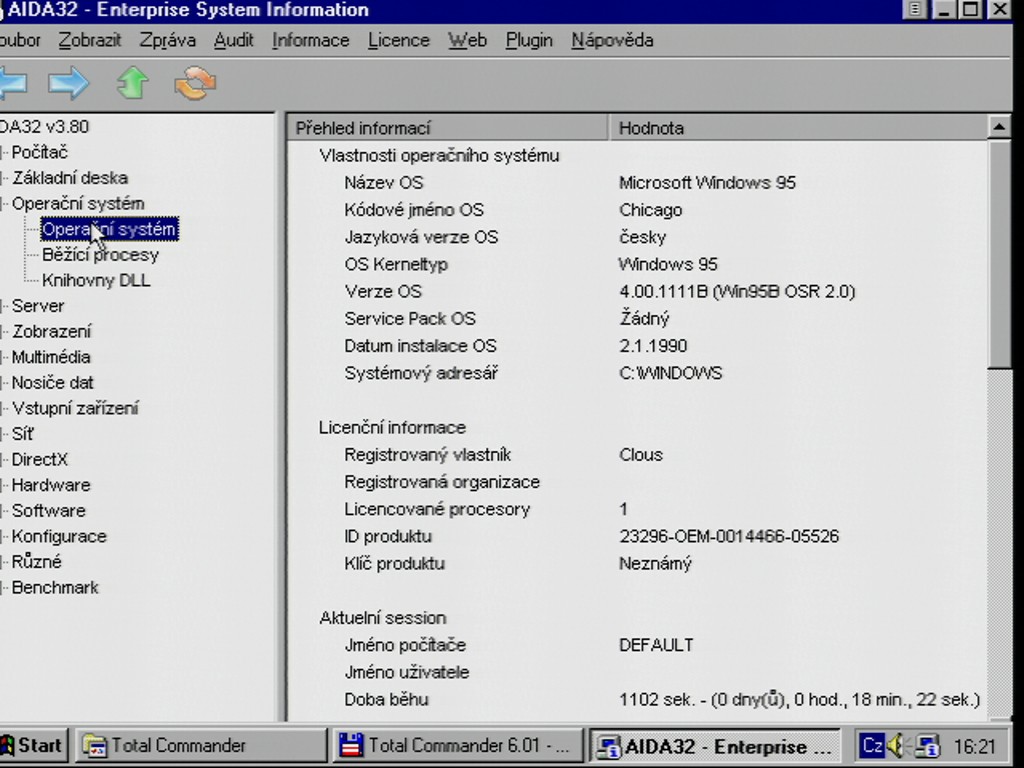Click the speaker volume tray icon
This screenshot has width=1024, height=768.
pyautogui.click(x=898, y=745)
